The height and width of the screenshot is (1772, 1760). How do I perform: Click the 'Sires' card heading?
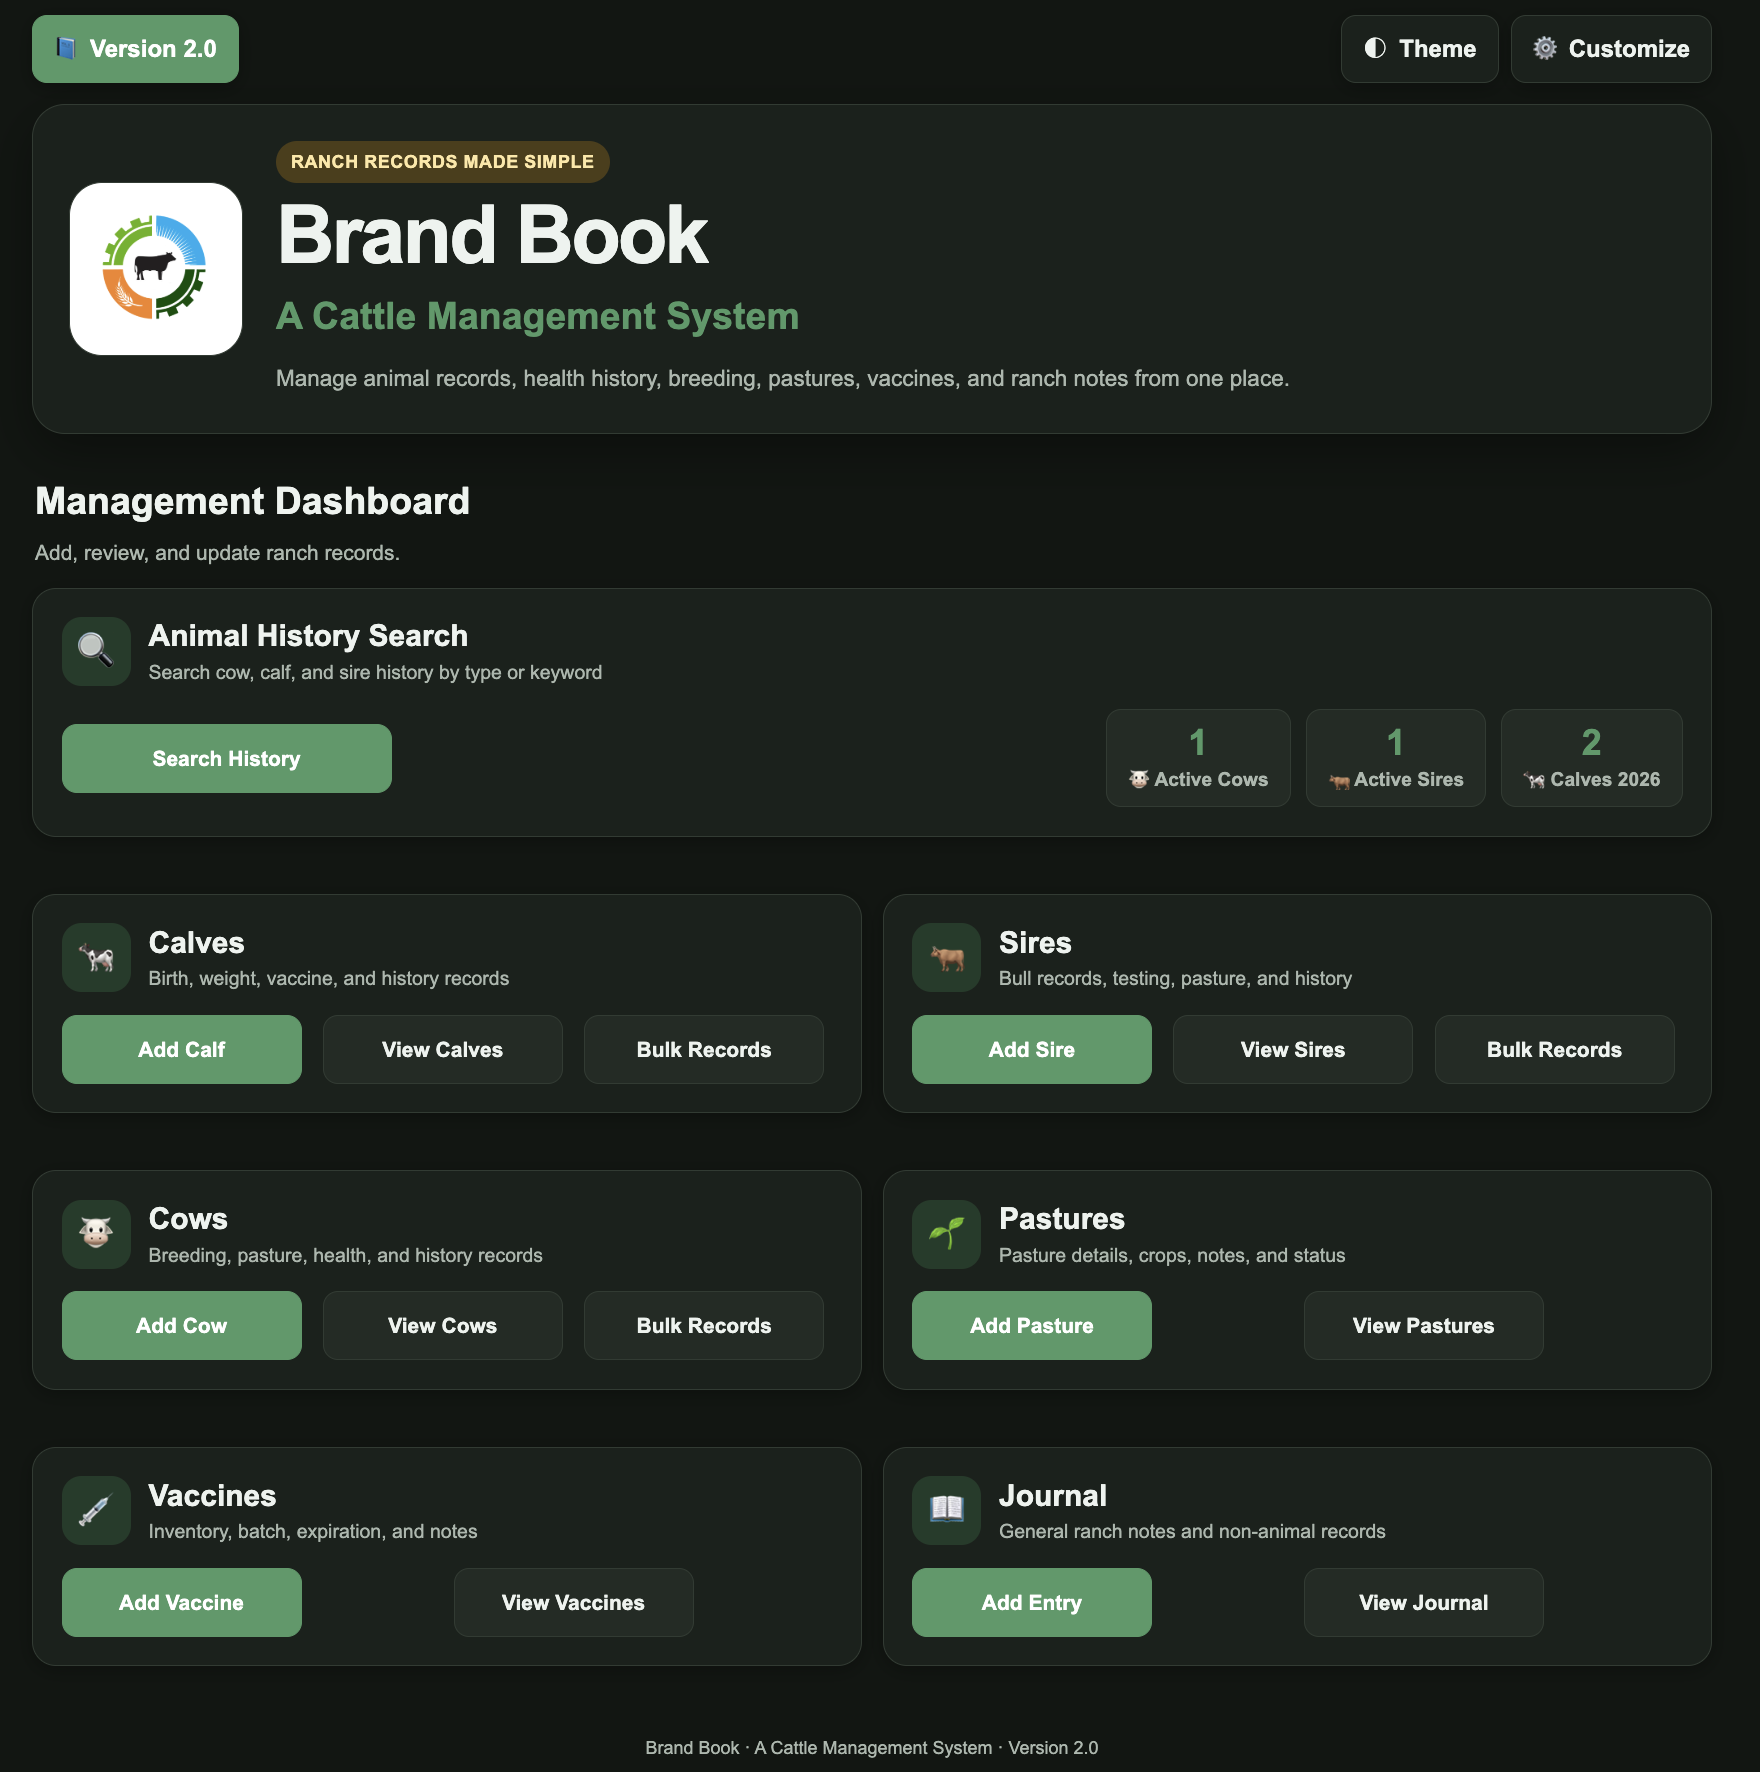point(1035,943)
